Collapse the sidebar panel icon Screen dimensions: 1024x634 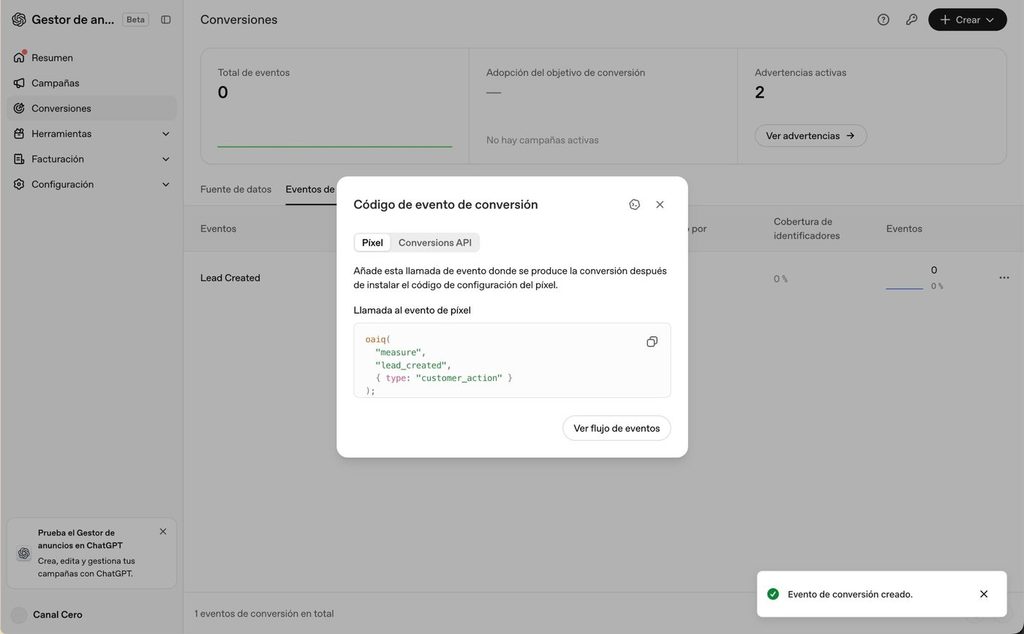[166, 20]
